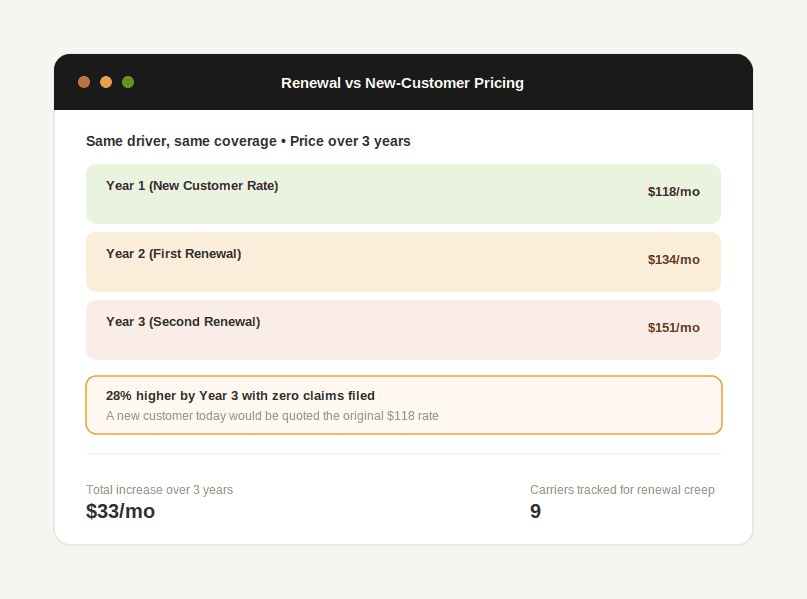Select the 'Year 1 (New Customer Rate)' label

(x=192, y=186)
